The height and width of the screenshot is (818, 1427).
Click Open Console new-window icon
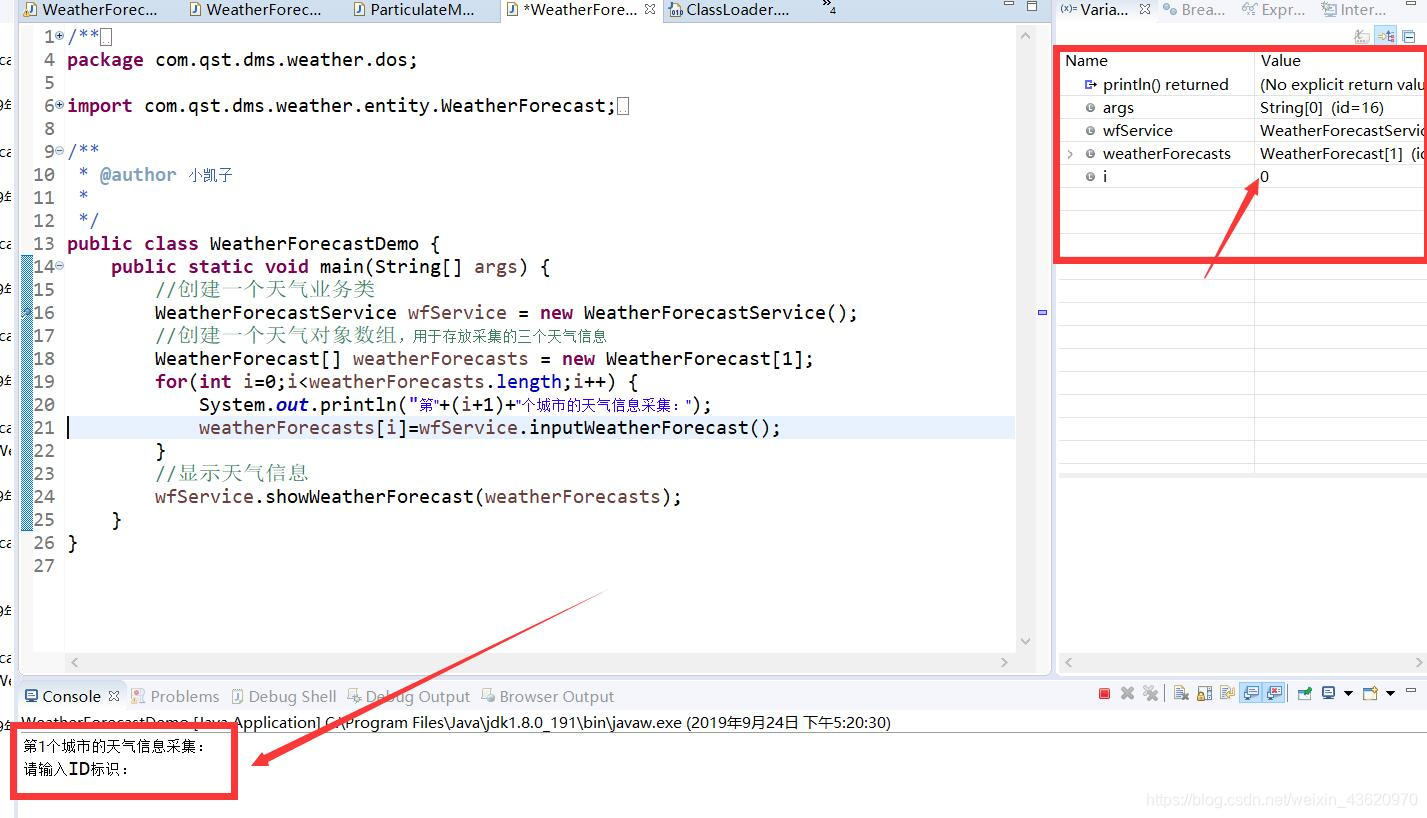point(1370,693)
